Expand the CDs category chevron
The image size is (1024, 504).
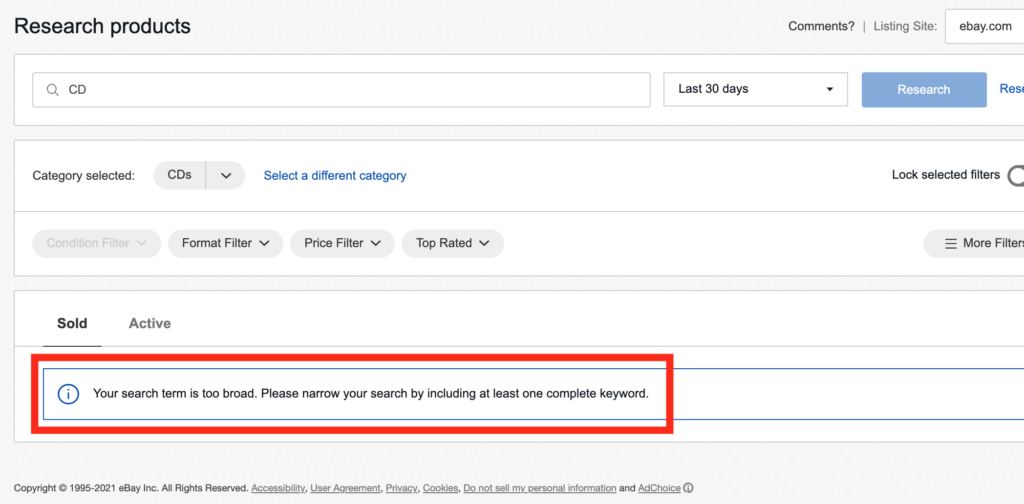tap(226, 176)
